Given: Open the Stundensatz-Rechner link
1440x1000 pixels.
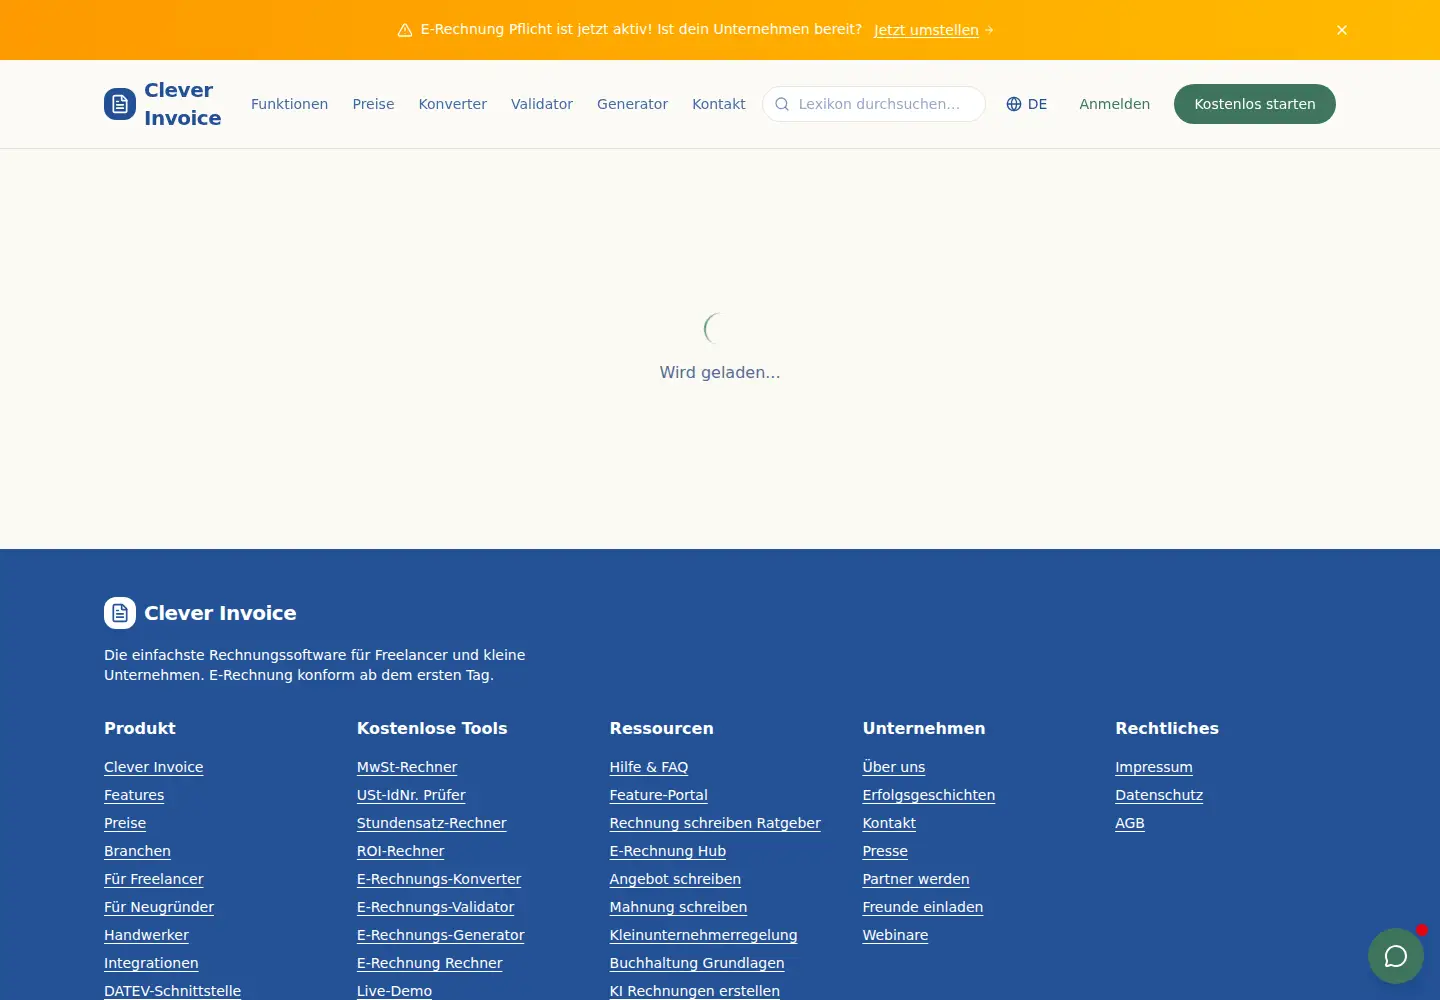Looking at the screenshot, I should pyautogui.click(x=432, y=823).
